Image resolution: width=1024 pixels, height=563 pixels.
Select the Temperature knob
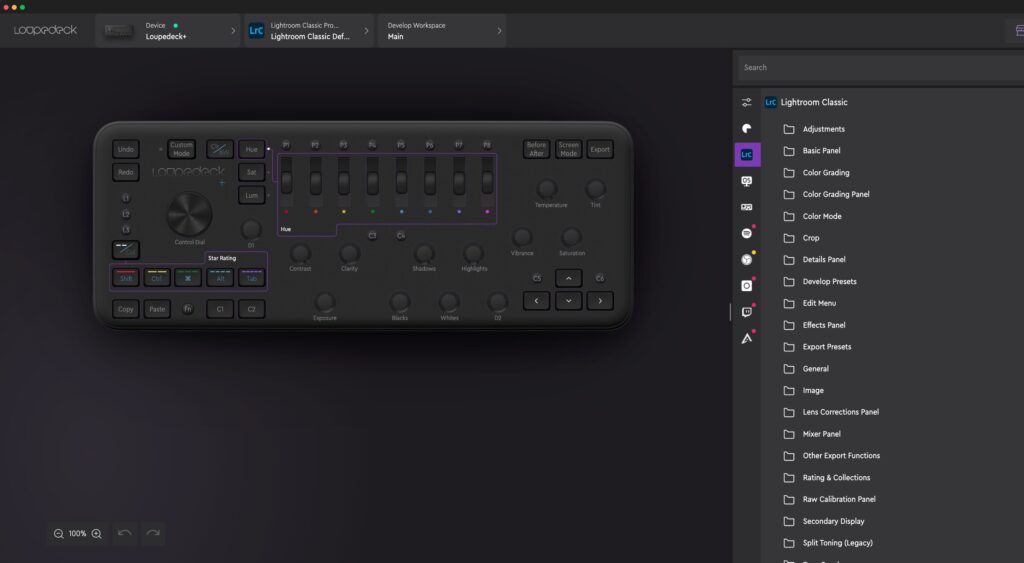547,189
